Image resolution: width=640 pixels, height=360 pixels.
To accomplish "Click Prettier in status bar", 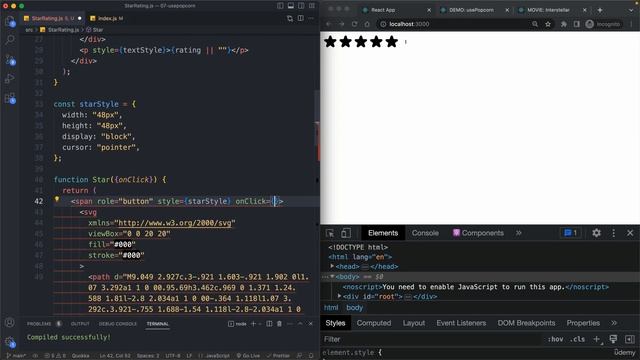I will [278, 356].
